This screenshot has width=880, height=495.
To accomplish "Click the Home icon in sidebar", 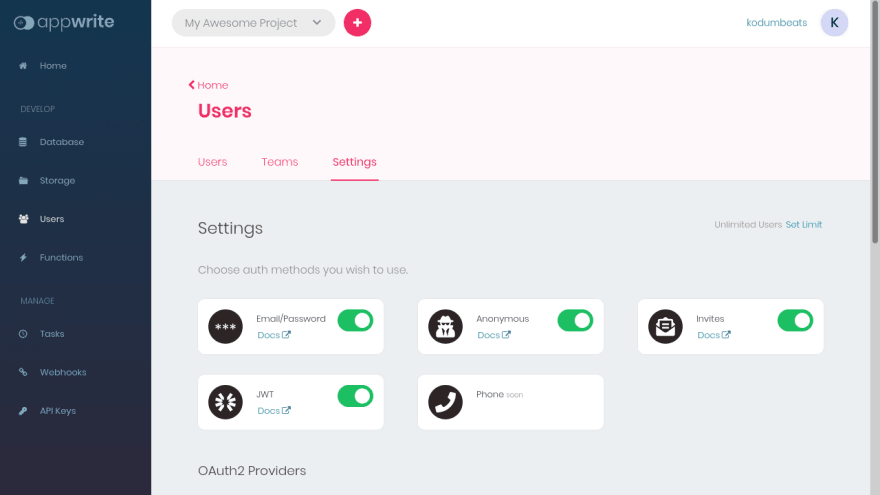I will coord(23,66).
